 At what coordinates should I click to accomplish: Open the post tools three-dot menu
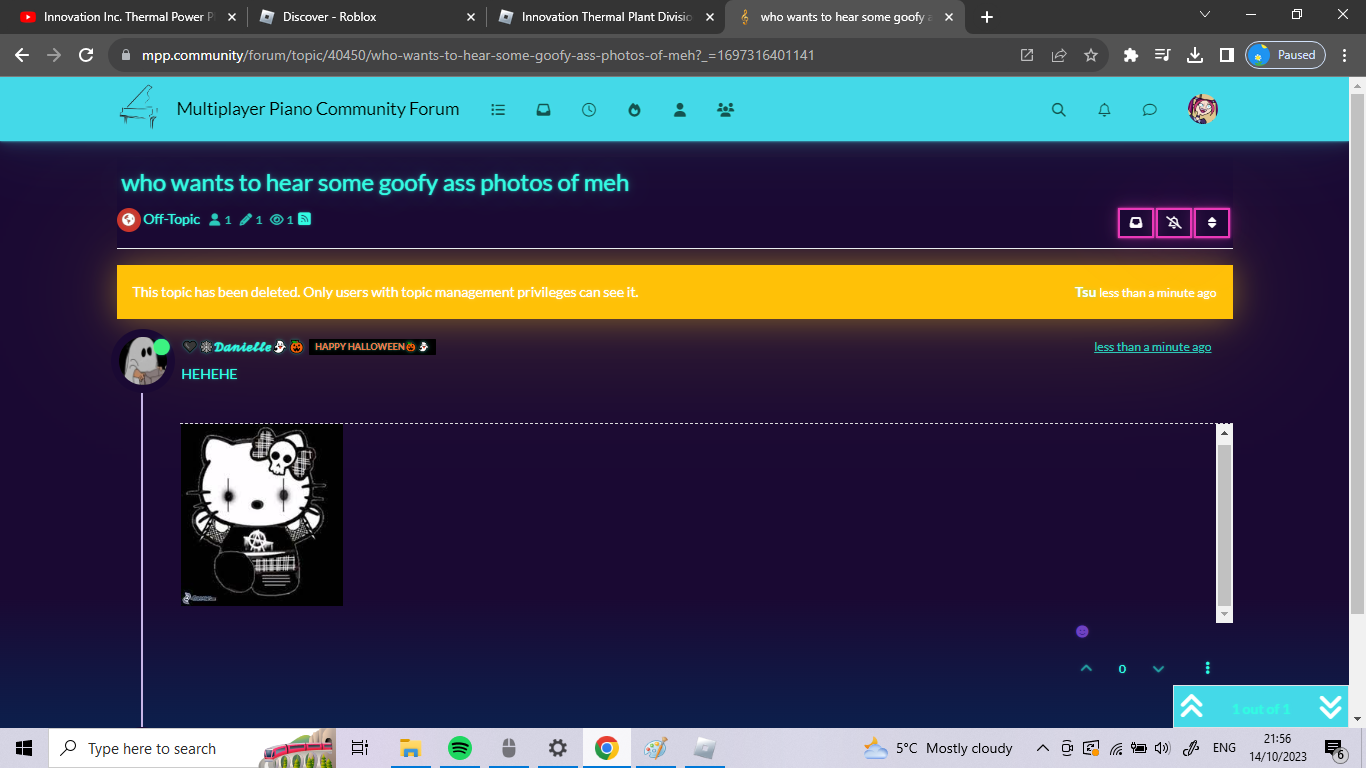(1208, 668)
